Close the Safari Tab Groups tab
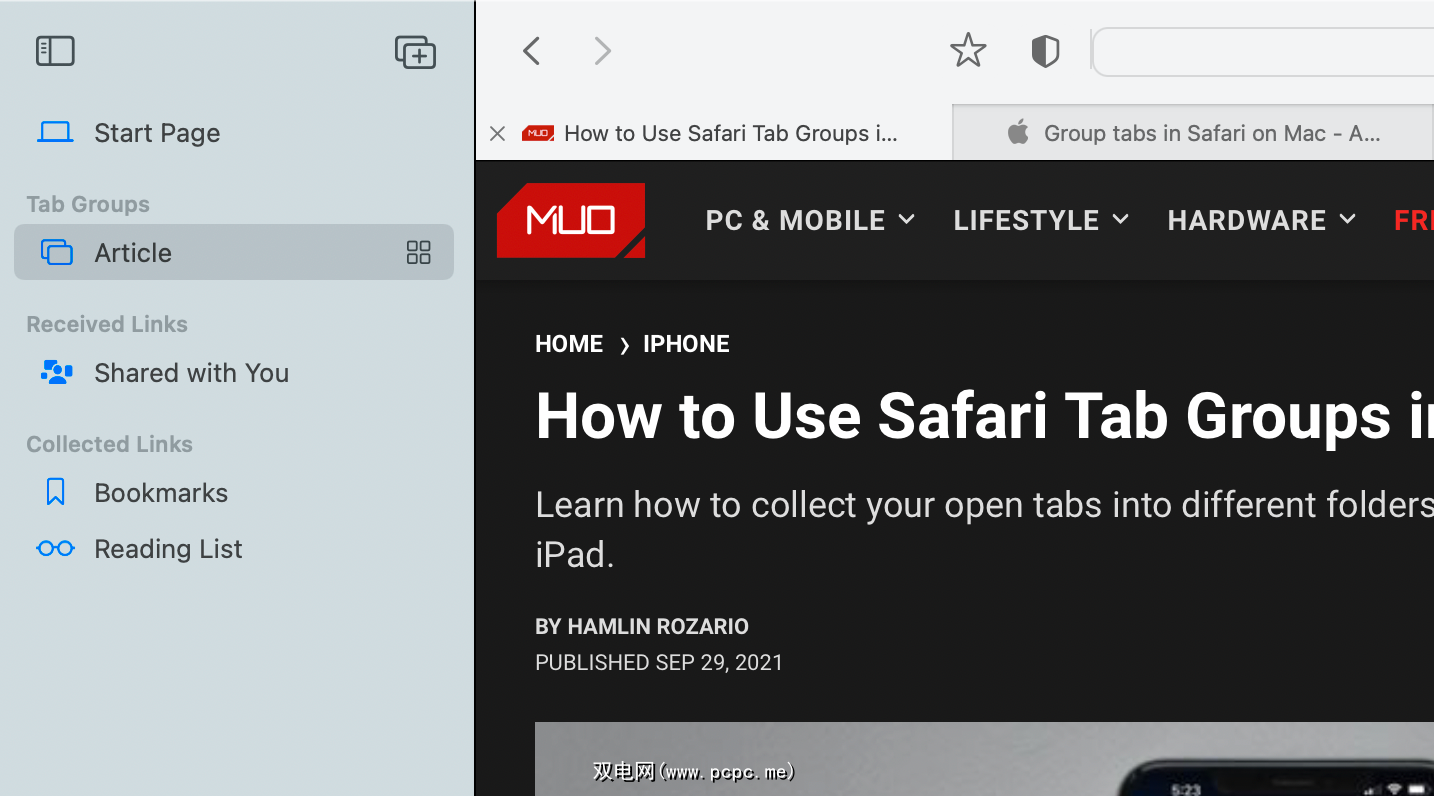 pyautogui.click(x=497, y=132)
